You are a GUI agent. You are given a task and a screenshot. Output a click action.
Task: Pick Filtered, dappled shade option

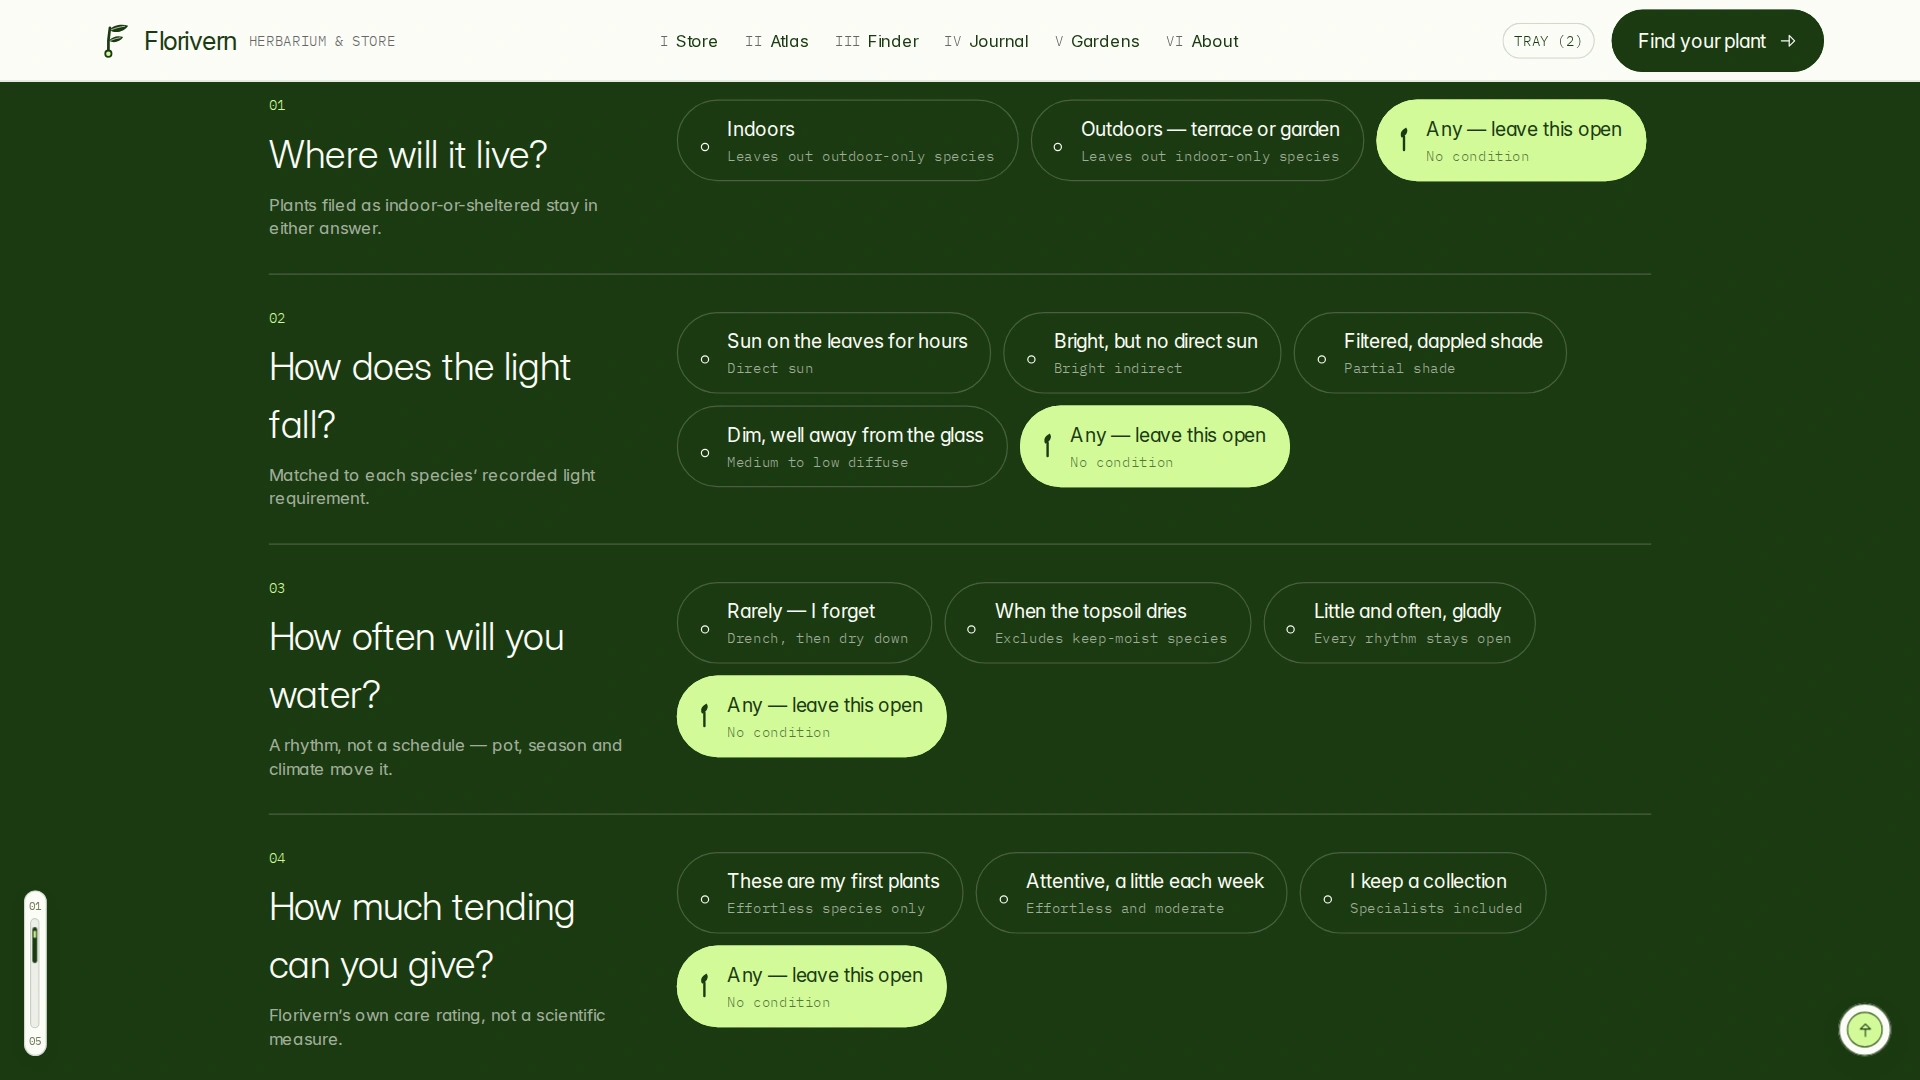click(x=1430, y=353)
